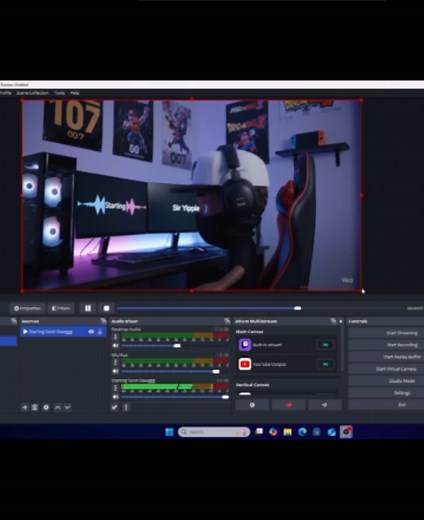The width and height of the screenshot is (424, 520).
Task: Stop the media source playback
Action: click(106, 308)
